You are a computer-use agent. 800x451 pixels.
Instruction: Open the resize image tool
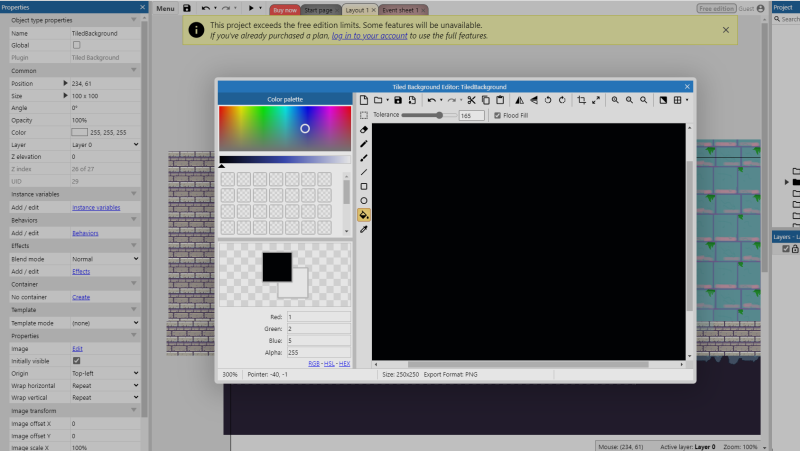[596, 100]
